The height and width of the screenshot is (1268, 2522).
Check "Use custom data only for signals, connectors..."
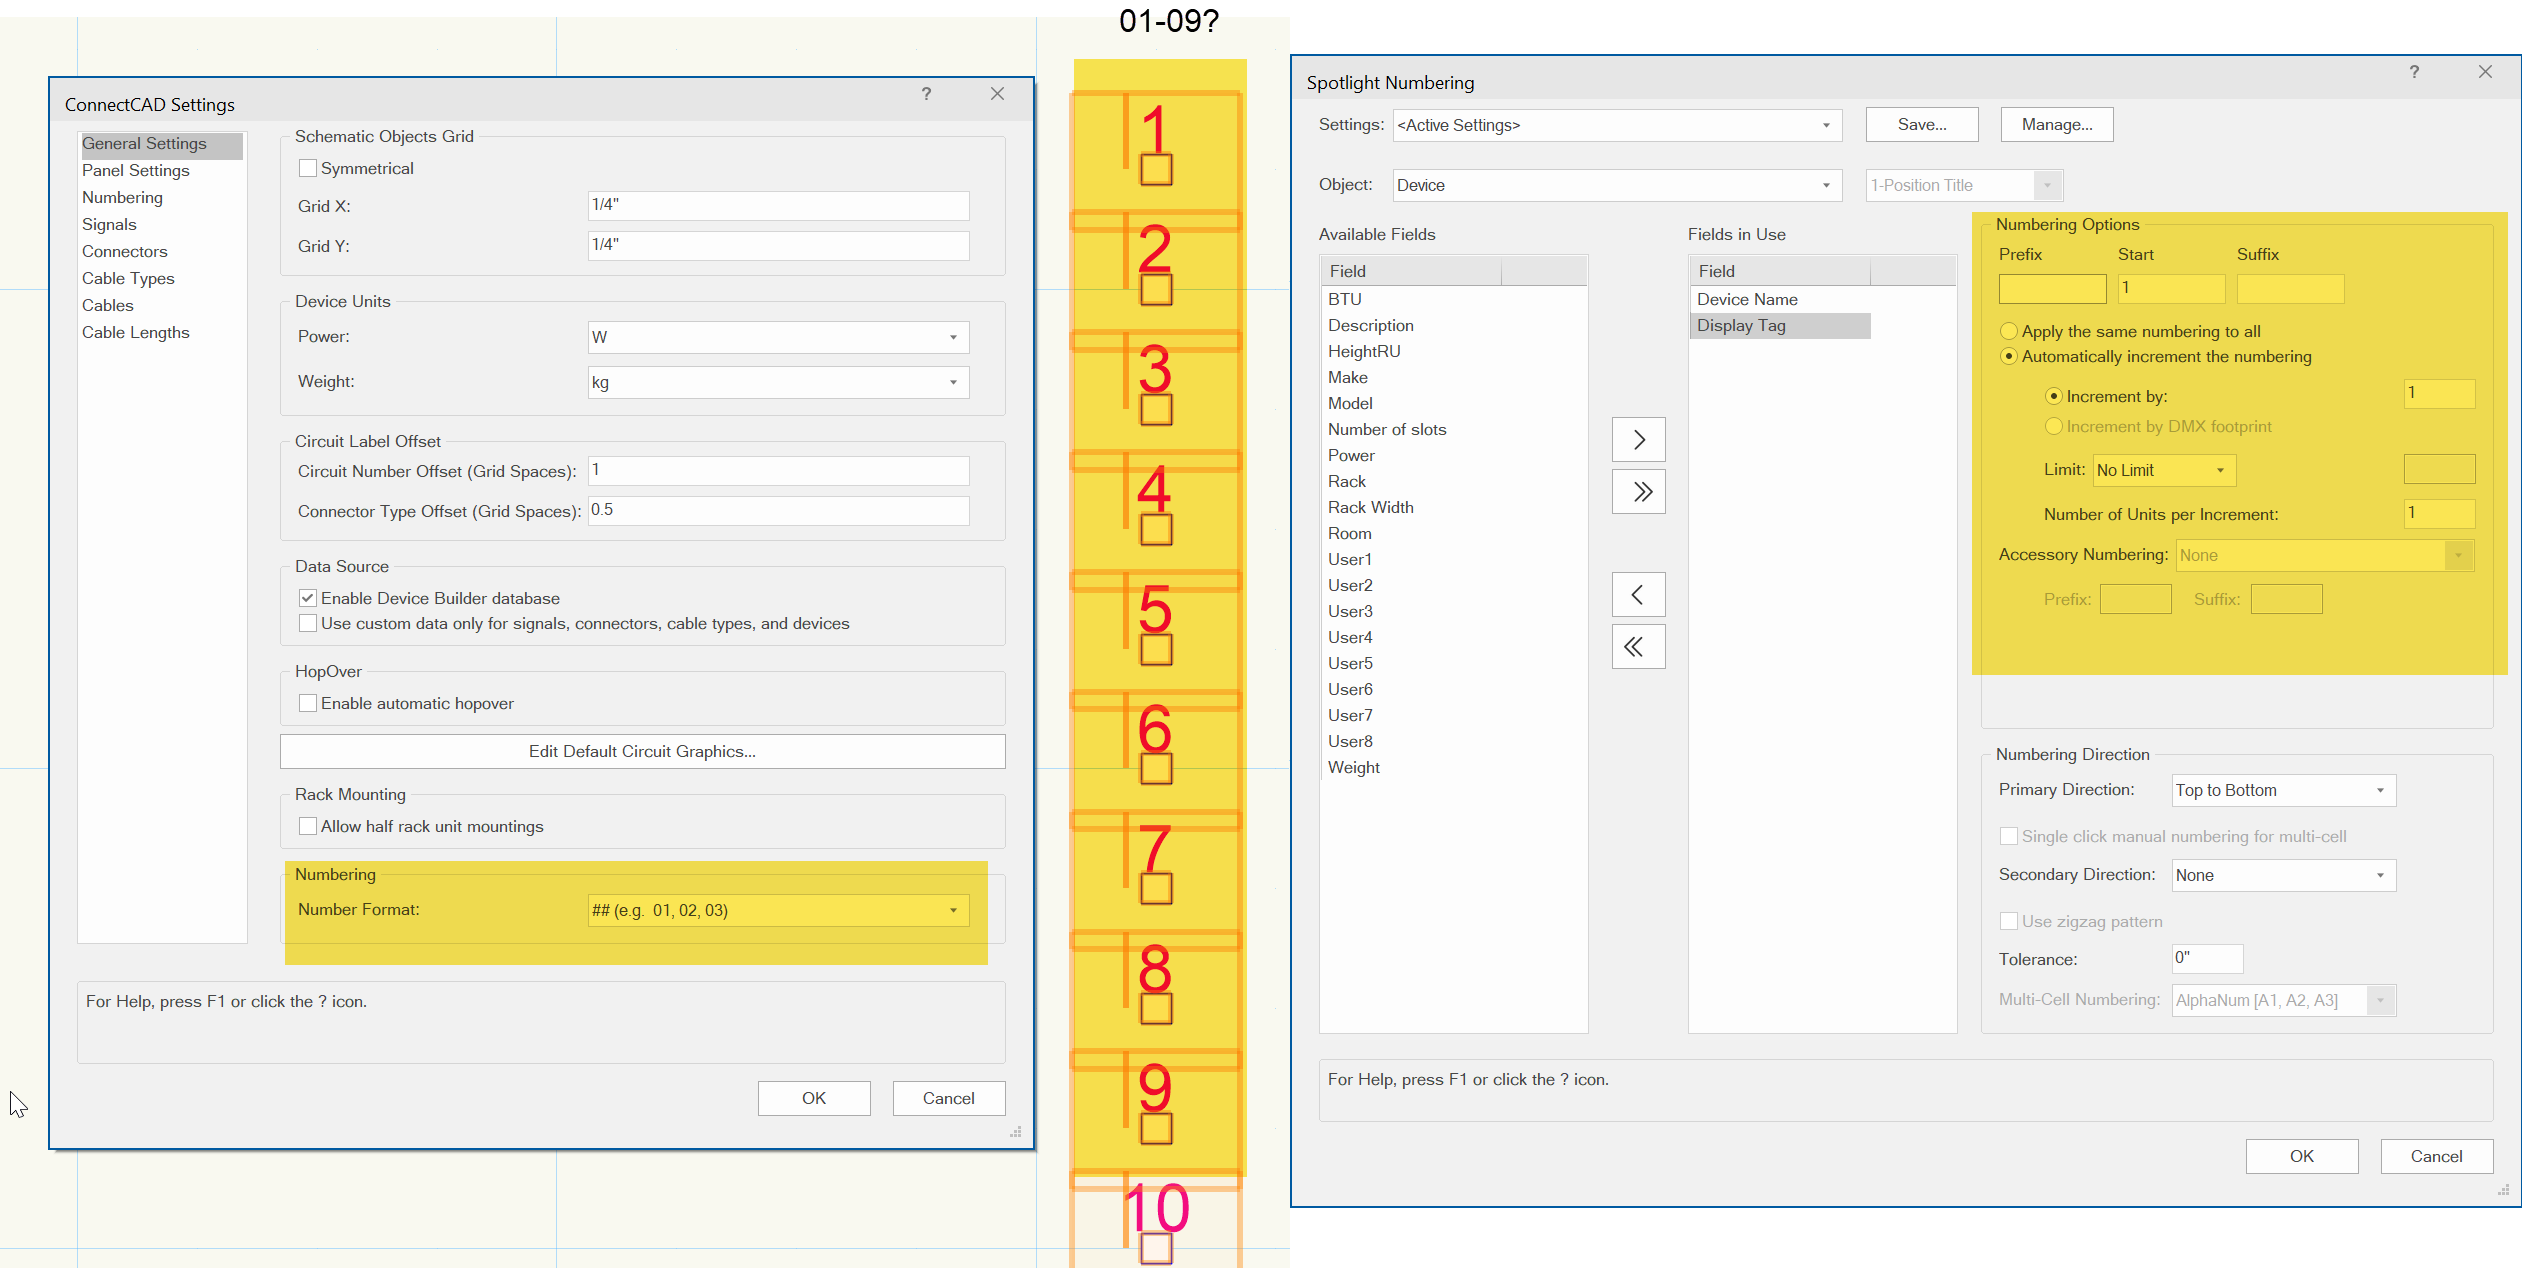tap(308, 622)
